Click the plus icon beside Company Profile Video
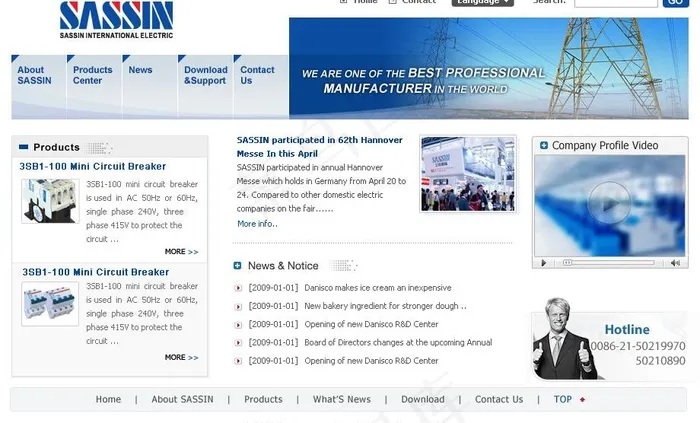 point(544,146)
